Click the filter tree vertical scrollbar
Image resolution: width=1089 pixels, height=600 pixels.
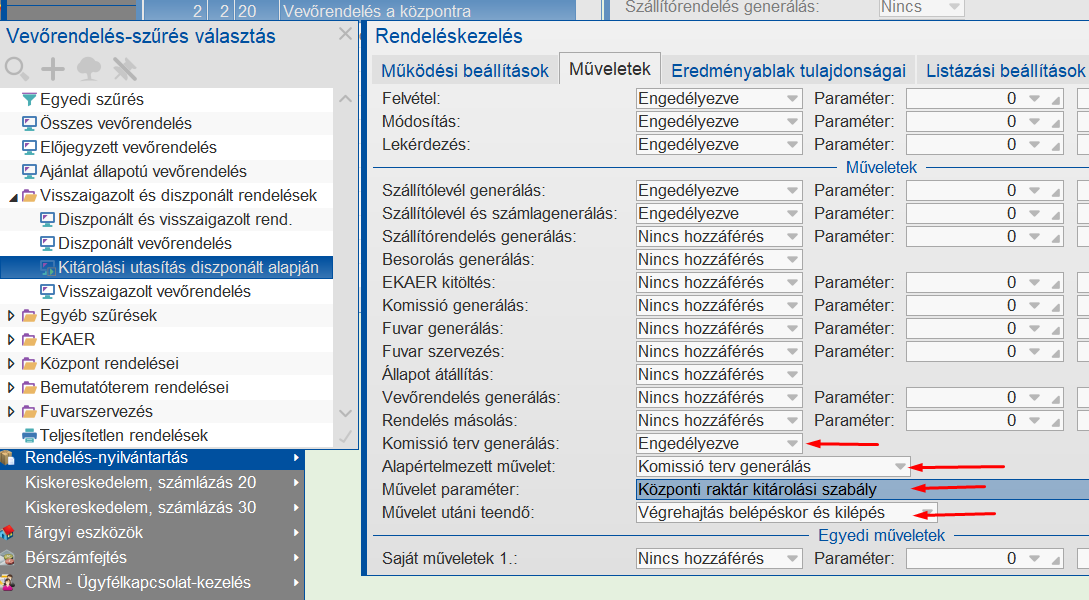344,250
